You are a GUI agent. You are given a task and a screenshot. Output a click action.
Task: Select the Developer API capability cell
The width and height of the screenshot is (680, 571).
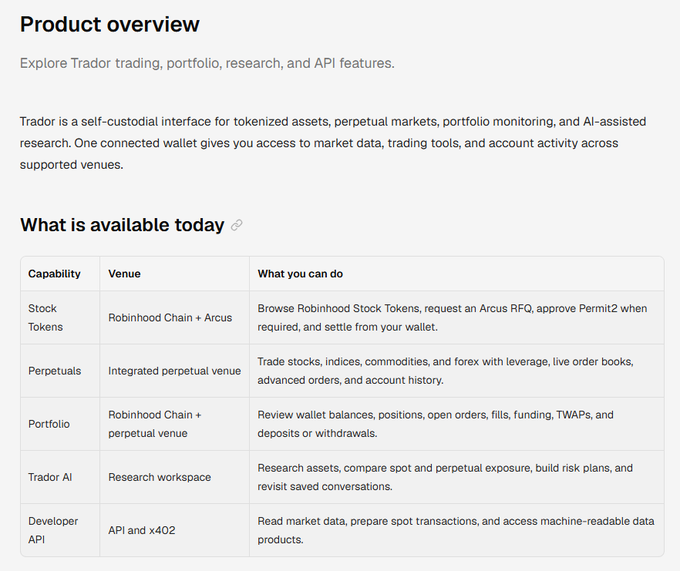60,530
